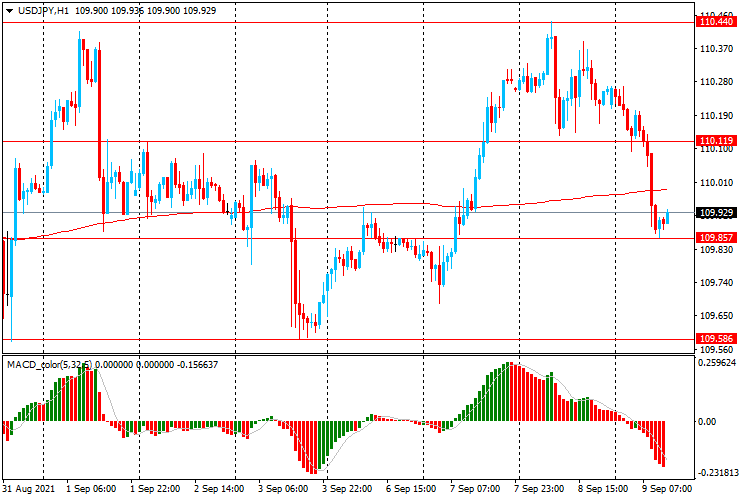The width and height of the screenshot is (740, 500).
Task: Click the 110.280 price axis label
Action: [x=716, y=82]
